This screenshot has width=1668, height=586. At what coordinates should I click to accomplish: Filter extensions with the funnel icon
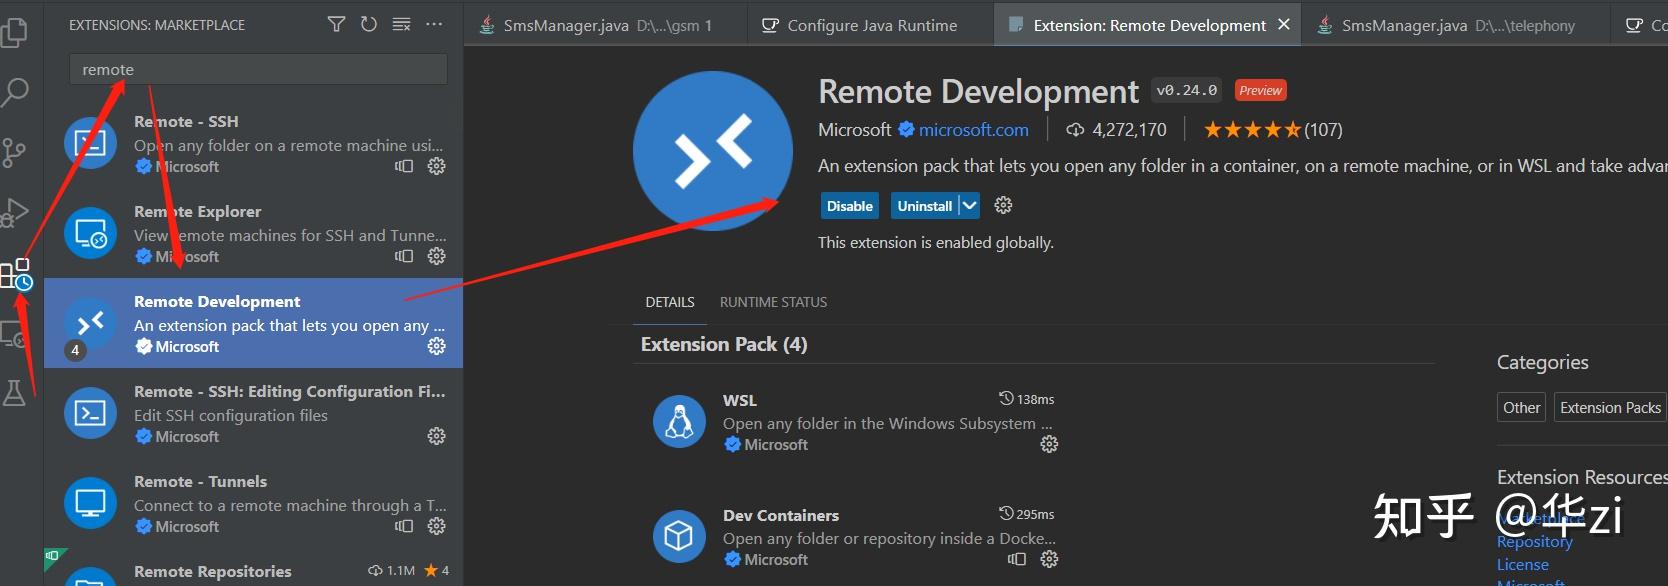[337, 24]
